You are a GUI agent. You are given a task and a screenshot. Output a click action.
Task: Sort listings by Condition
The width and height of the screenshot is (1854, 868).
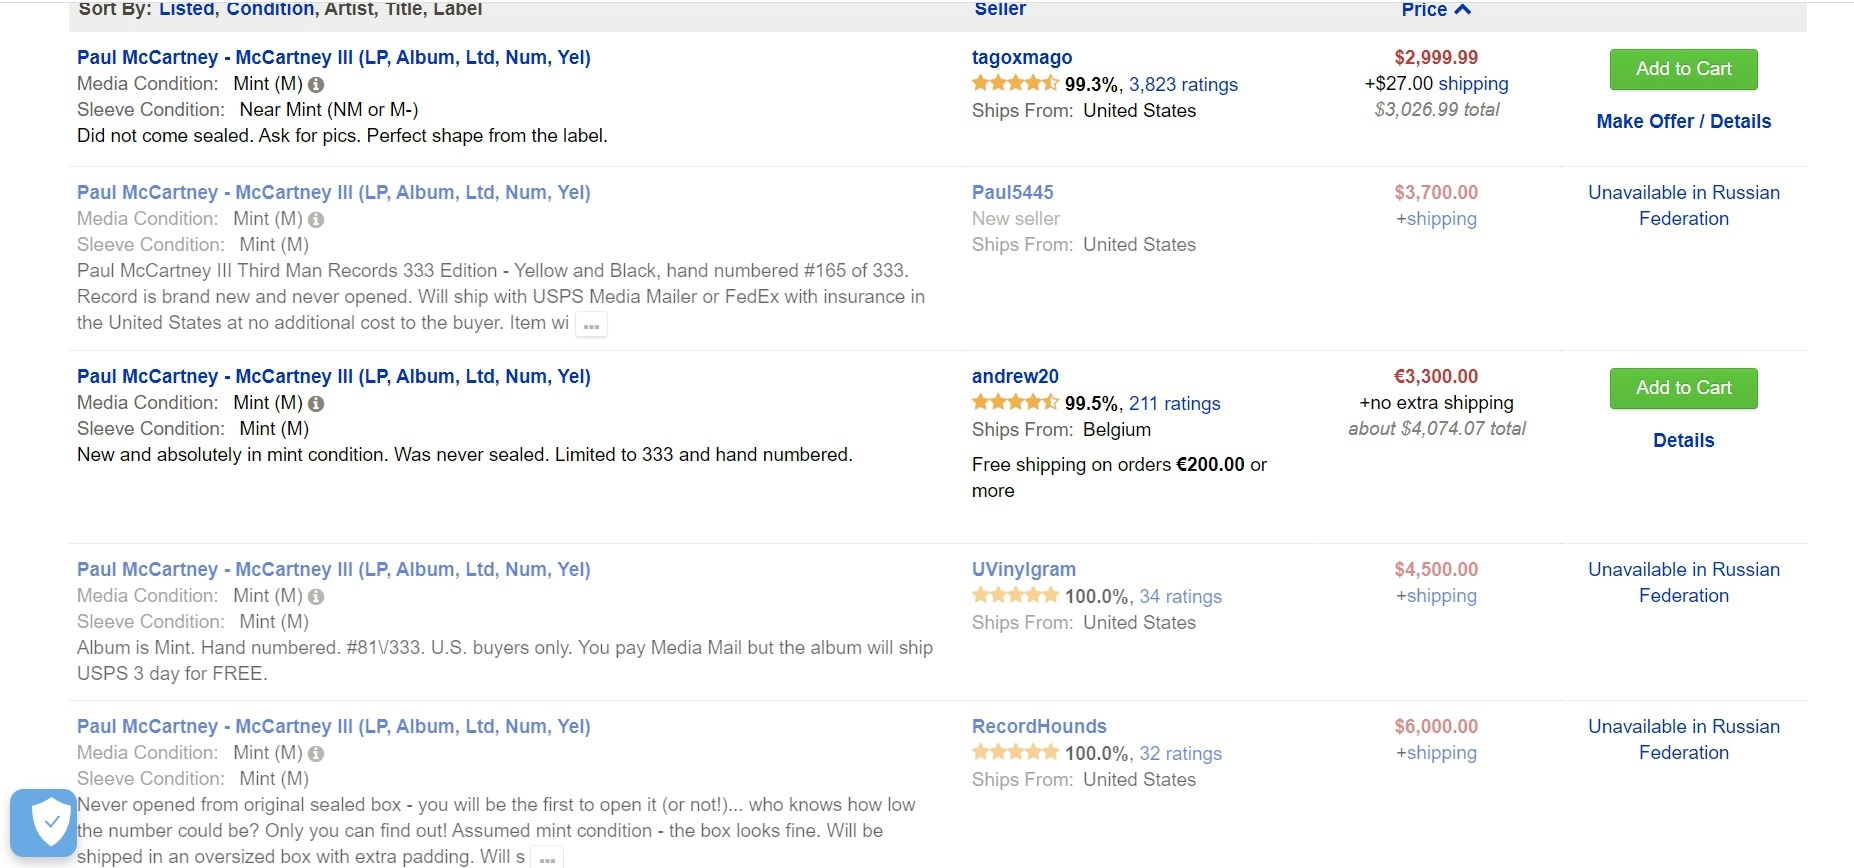tap(270, 9)
